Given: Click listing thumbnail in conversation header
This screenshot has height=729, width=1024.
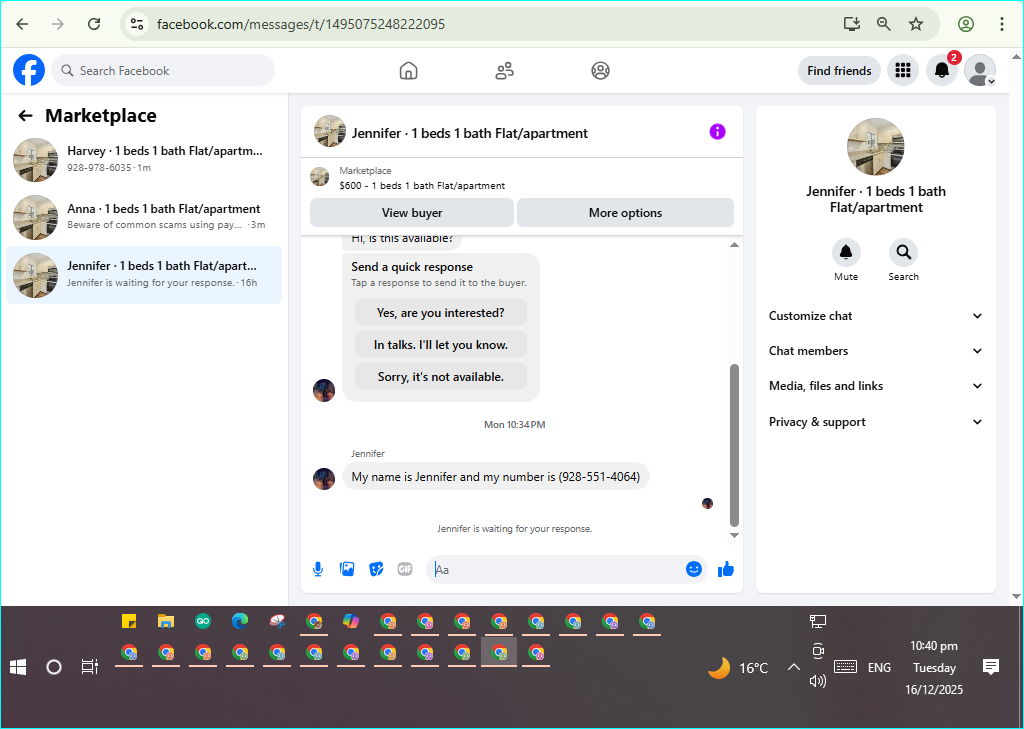Looking at the screenshot, I should (330, 131).
